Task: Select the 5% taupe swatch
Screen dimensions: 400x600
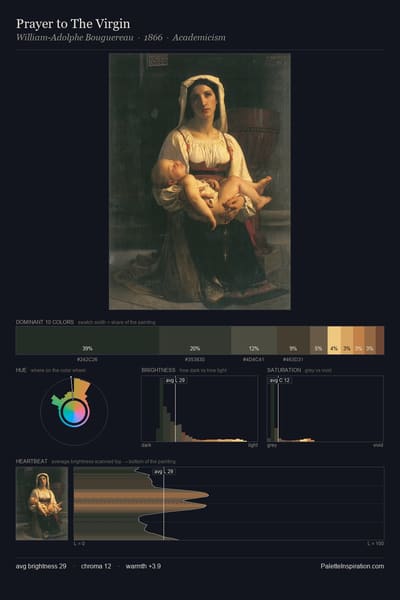Action: [318, 340]
